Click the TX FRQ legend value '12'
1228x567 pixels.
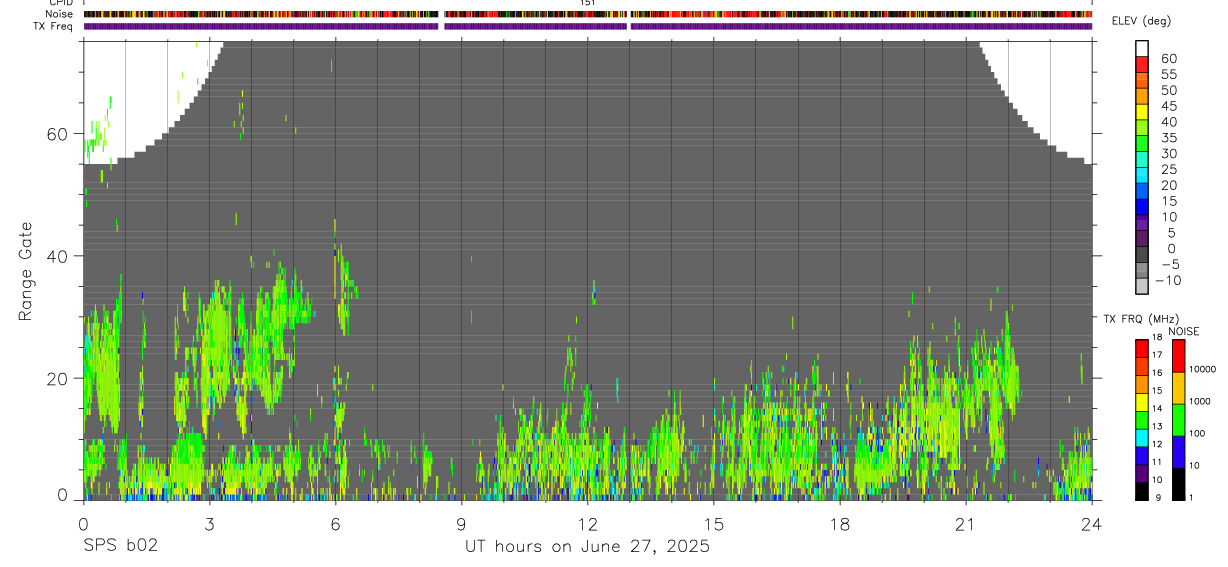tap(1156, 444)
